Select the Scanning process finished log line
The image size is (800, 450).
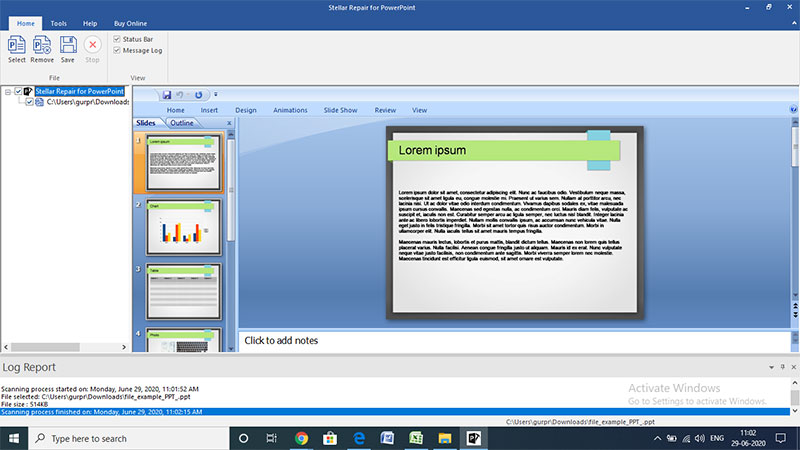click(x=395, y=412)
